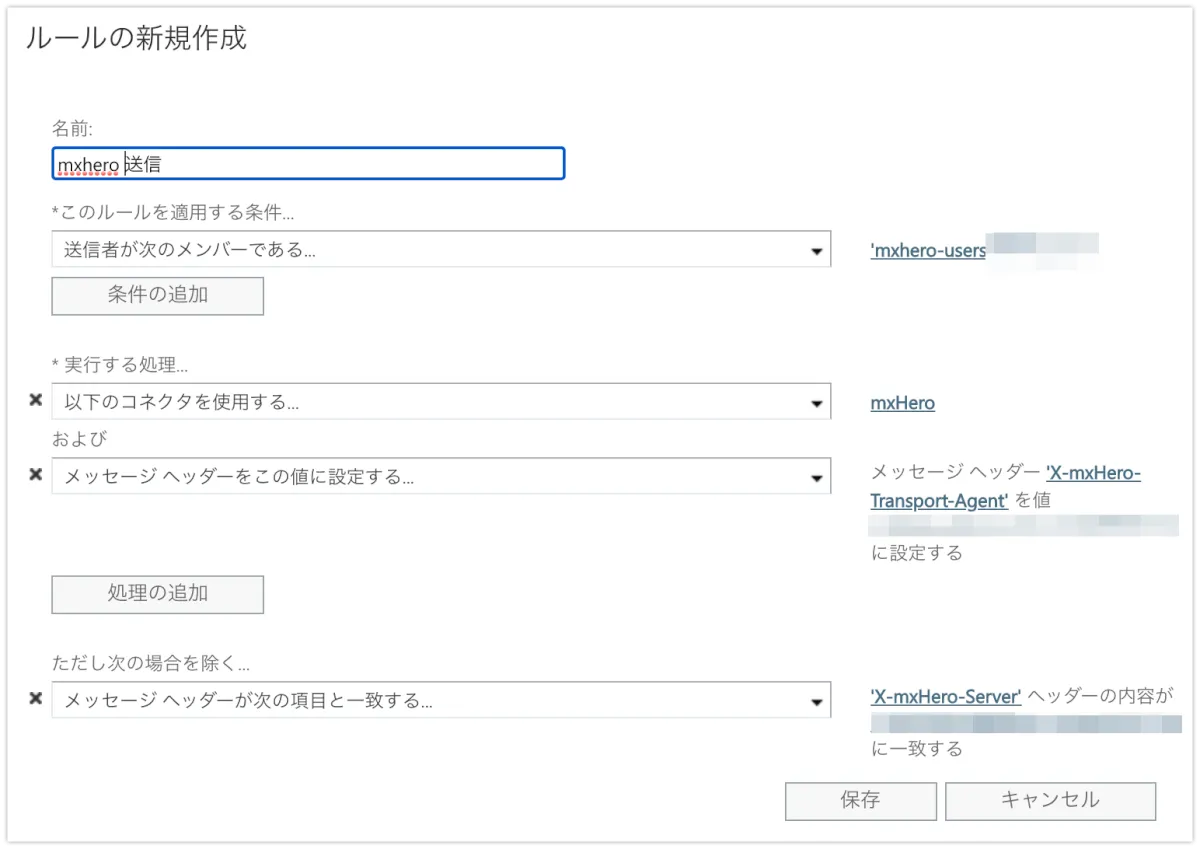Remove the '以下のコネクタを使用する' action
The image size is (1200, 849).
(35, 400)
